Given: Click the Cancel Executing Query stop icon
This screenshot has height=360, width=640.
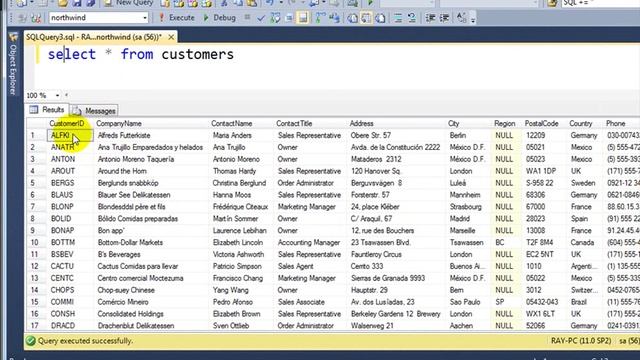Looking at the screenshot, I should (x=247, y=18).
